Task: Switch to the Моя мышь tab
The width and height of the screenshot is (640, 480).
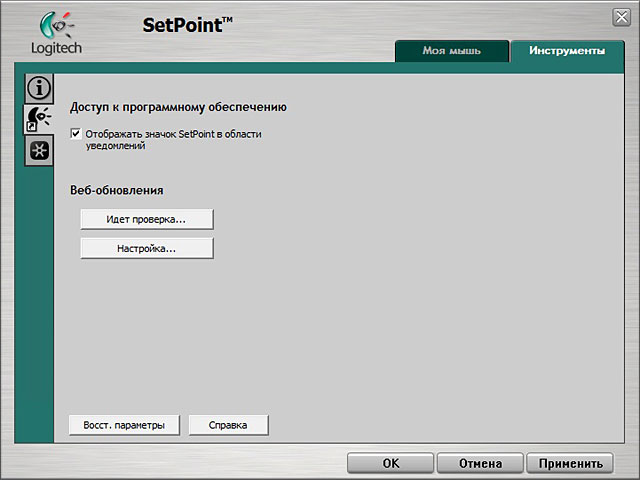Action: [451, 51]
